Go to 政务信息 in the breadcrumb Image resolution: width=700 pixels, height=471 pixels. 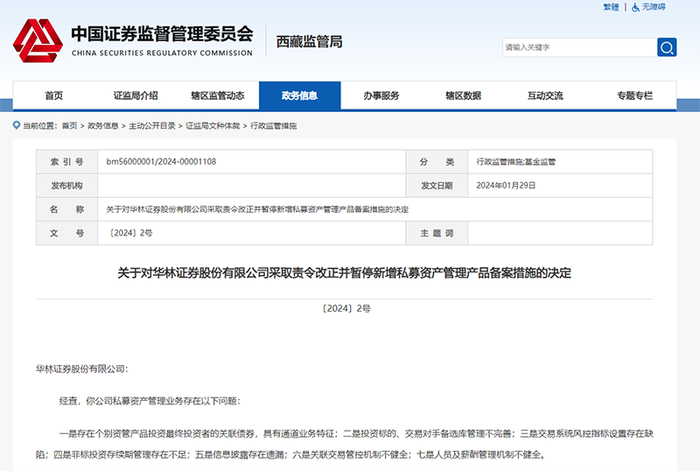click(103, 126)
